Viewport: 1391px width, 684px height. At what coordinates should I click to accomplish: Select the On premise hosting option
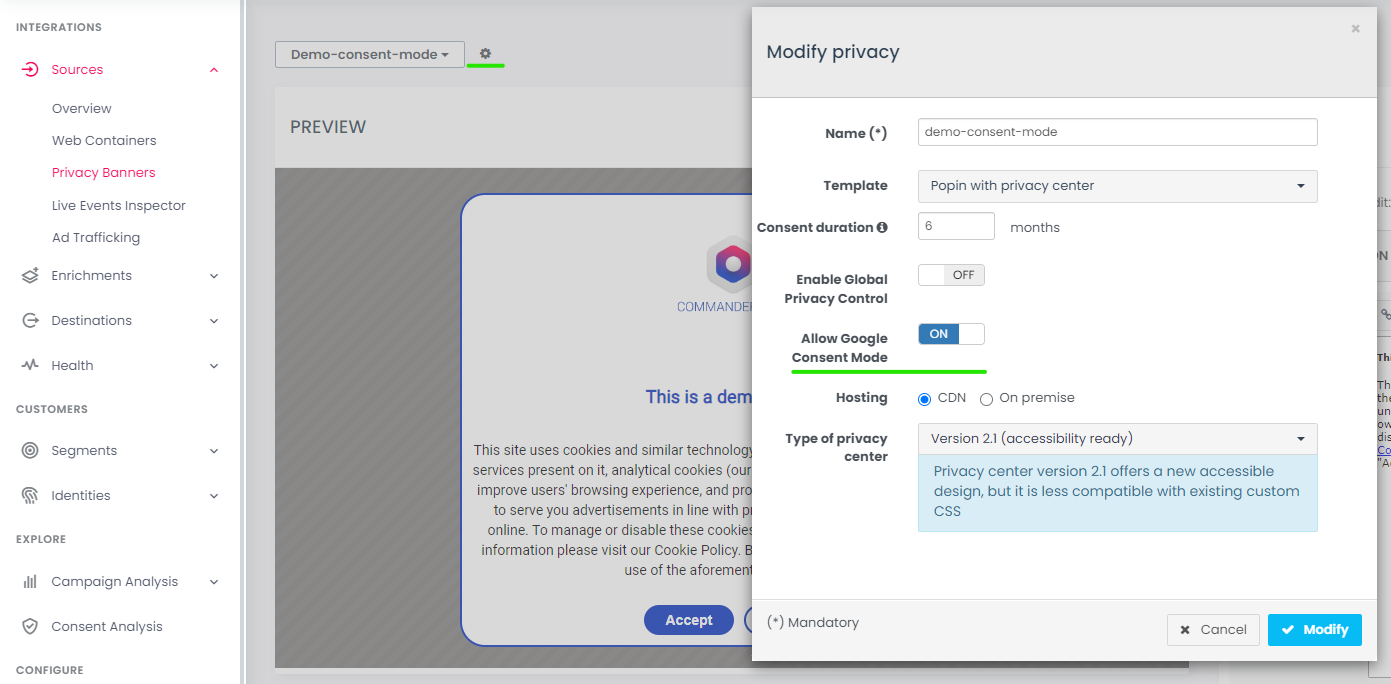tap(986, 399)
